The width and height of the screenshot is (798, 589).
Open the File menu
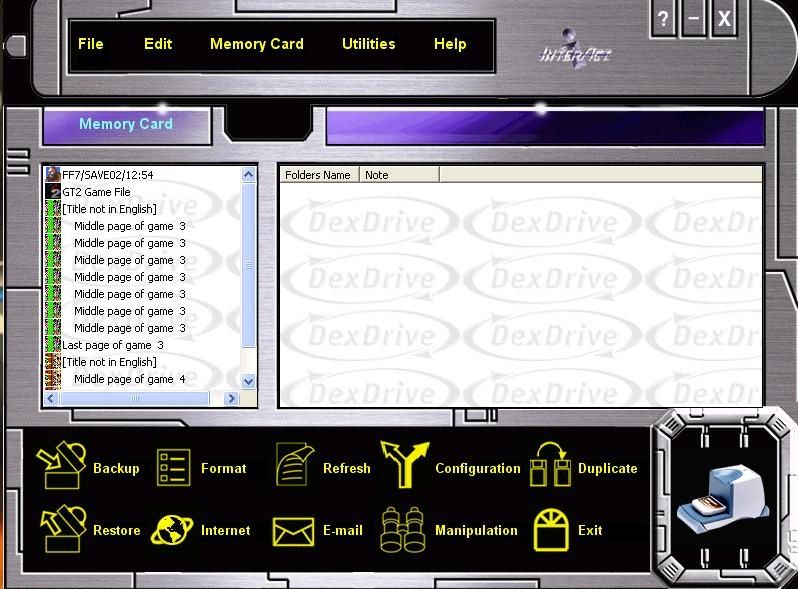tap(91, 44)
